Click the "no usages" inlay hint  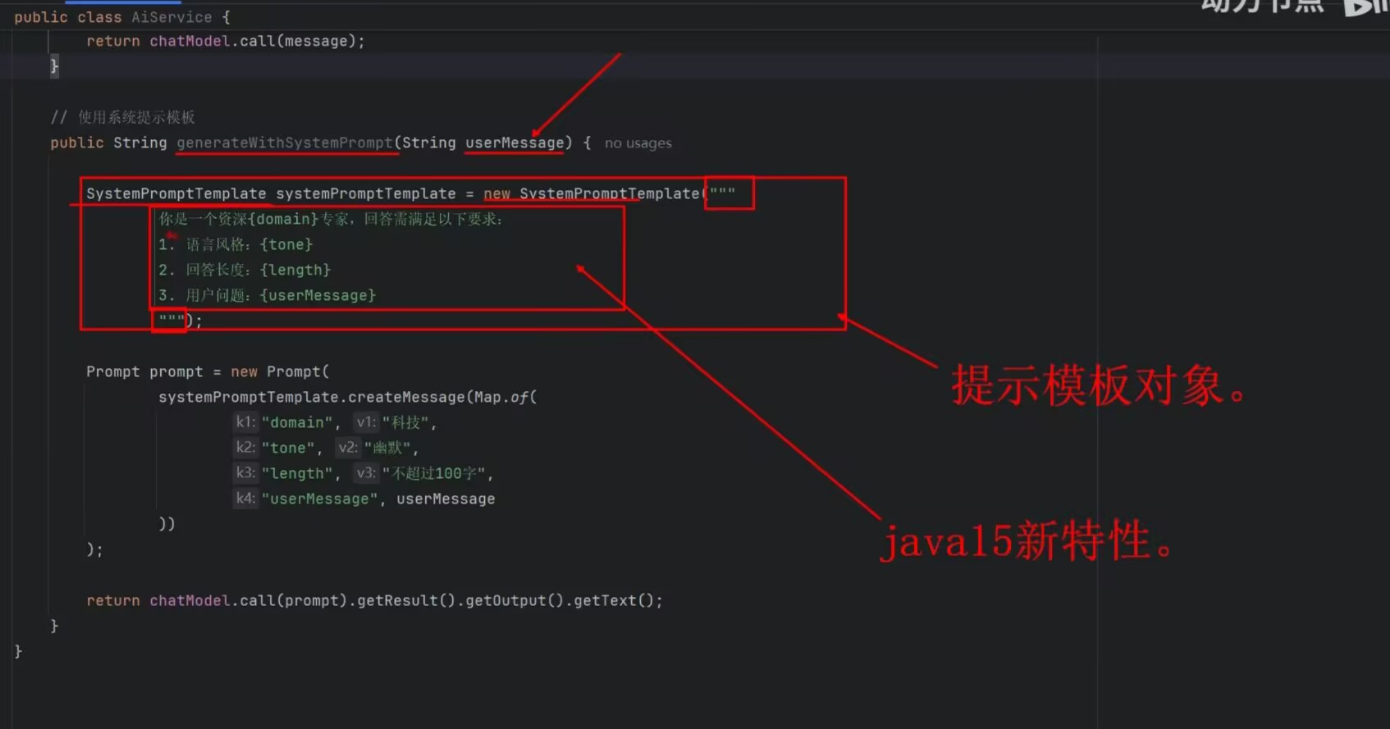638,143
